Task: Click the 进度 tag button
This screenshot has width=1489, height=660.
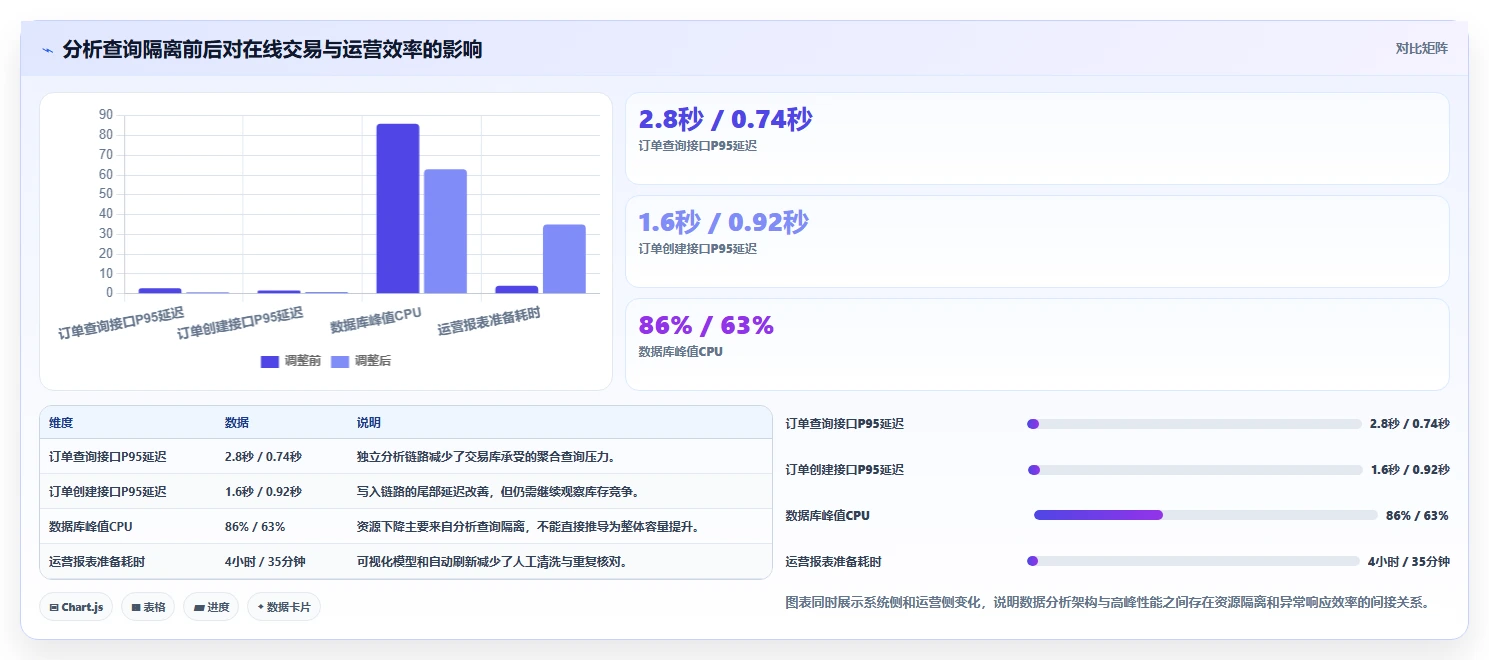Action: click(211, 607)
